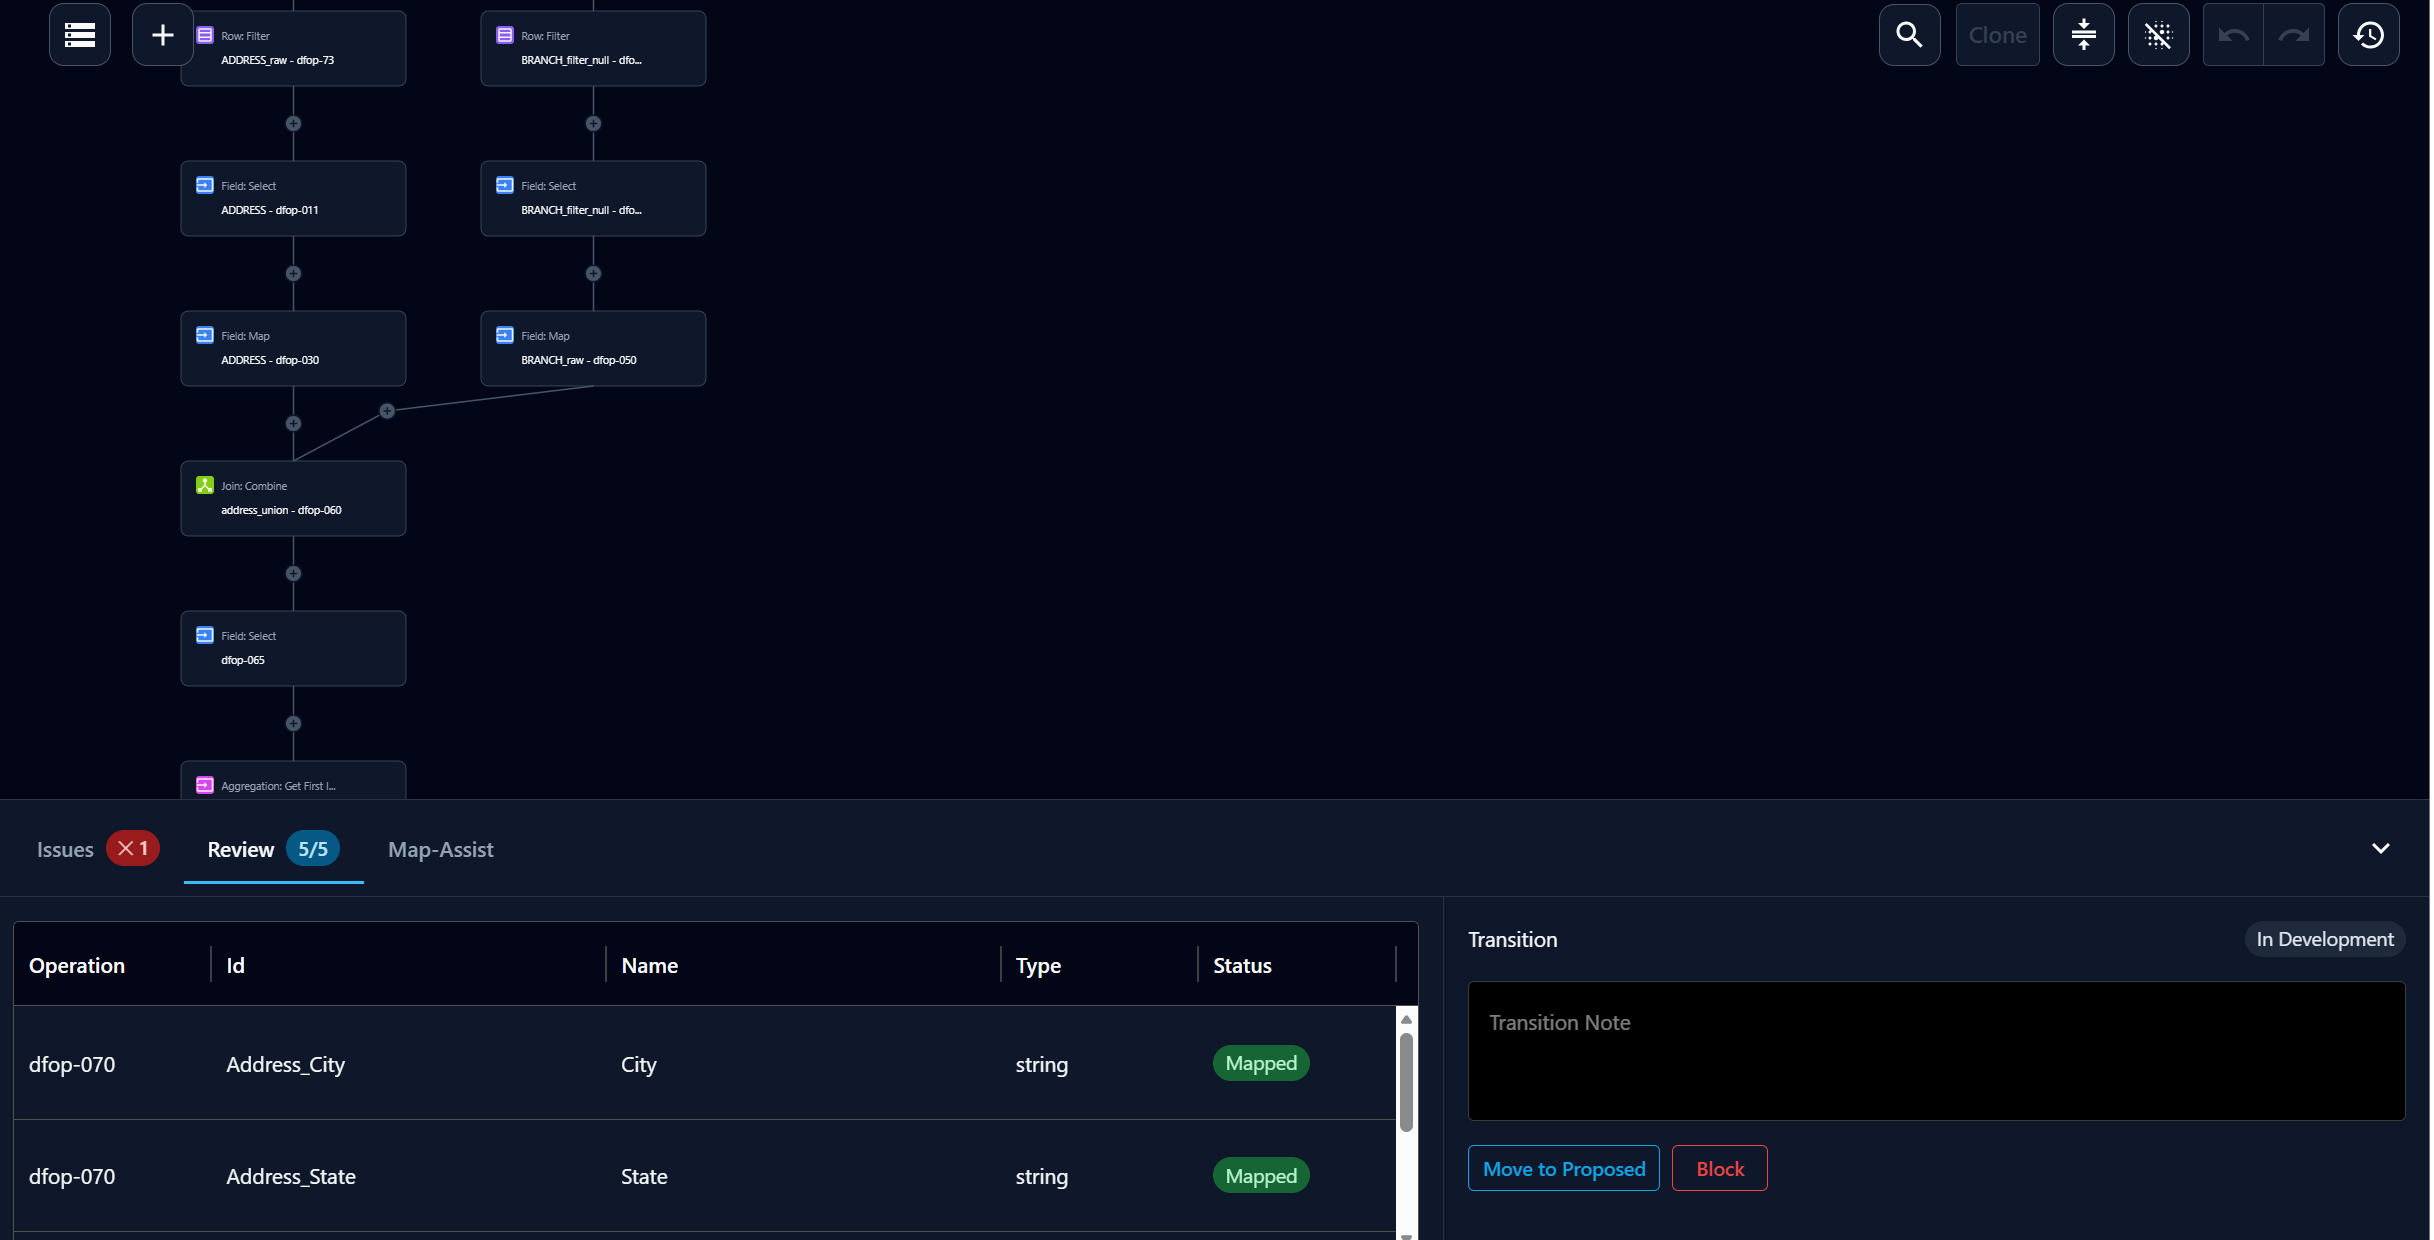This screenshot has width=2434, height=1240.
Task: Click the undo arrow
Action: (2233, 35)
